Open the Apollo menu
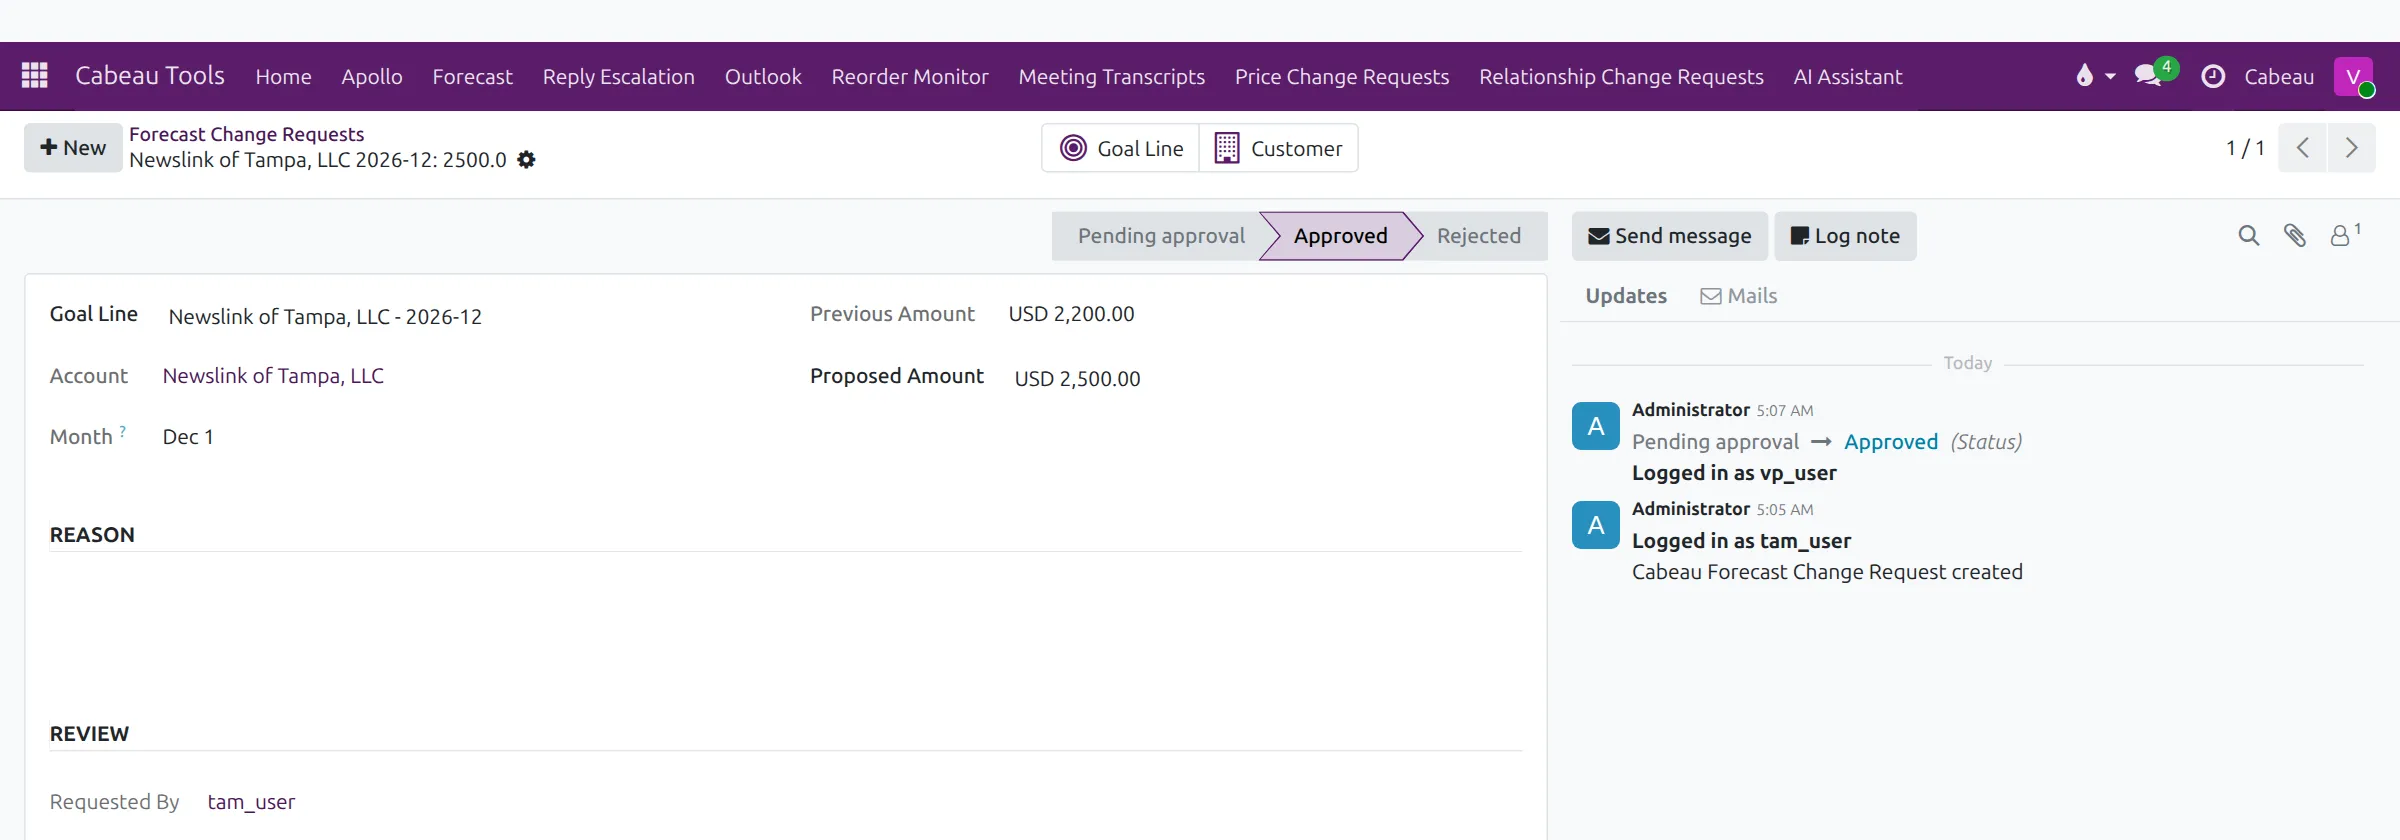Image resolution: width=2400 pixels, height=840 pixels. coord(372,76)
